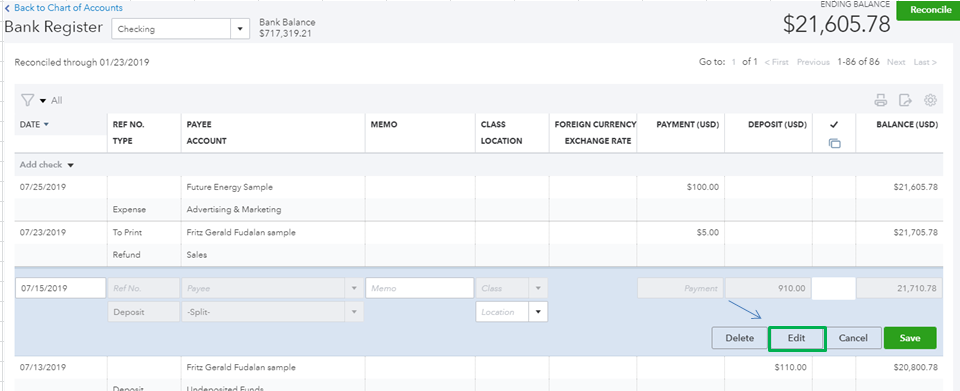Viewport: 960px width, 391px height.
Task: Click the To Print reference cell
Action: (127, 233)
